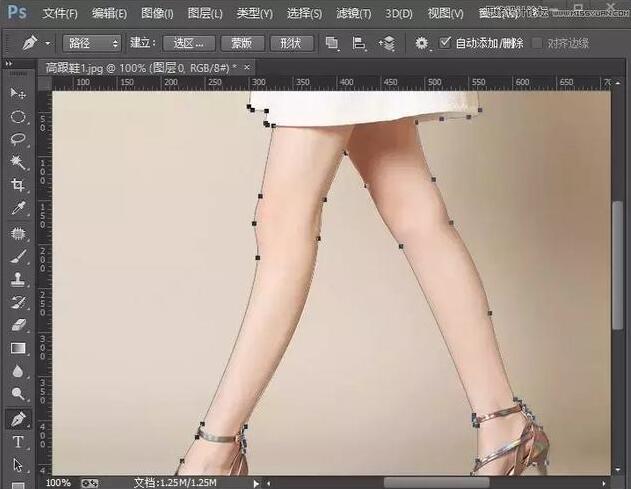Select the Eyedropper tool
The width and height of the screenshot is (631, 489).
click(x=18, y=208)
